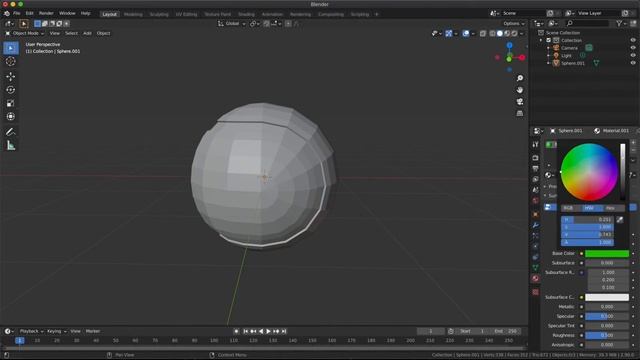
Task: Select the Select Box tool
Action: point(11,48)
